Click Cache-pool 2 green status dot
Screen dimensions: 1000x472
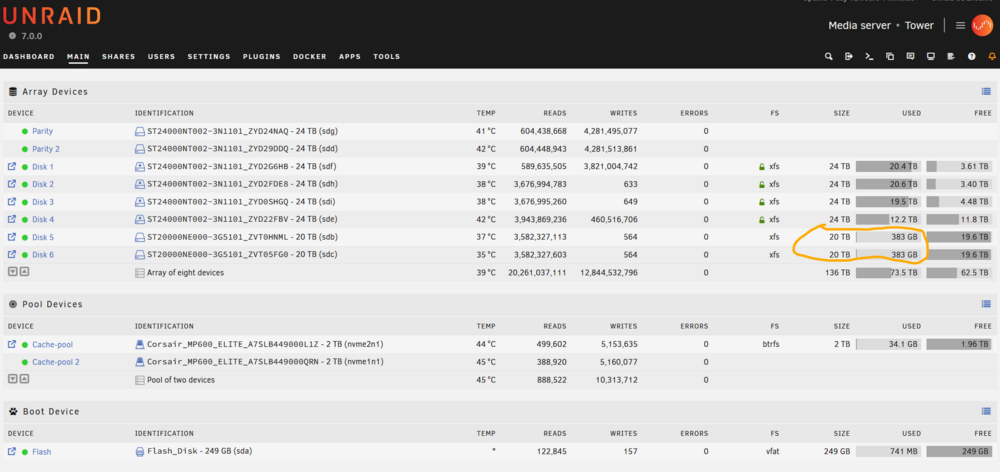tap(25, 362)
